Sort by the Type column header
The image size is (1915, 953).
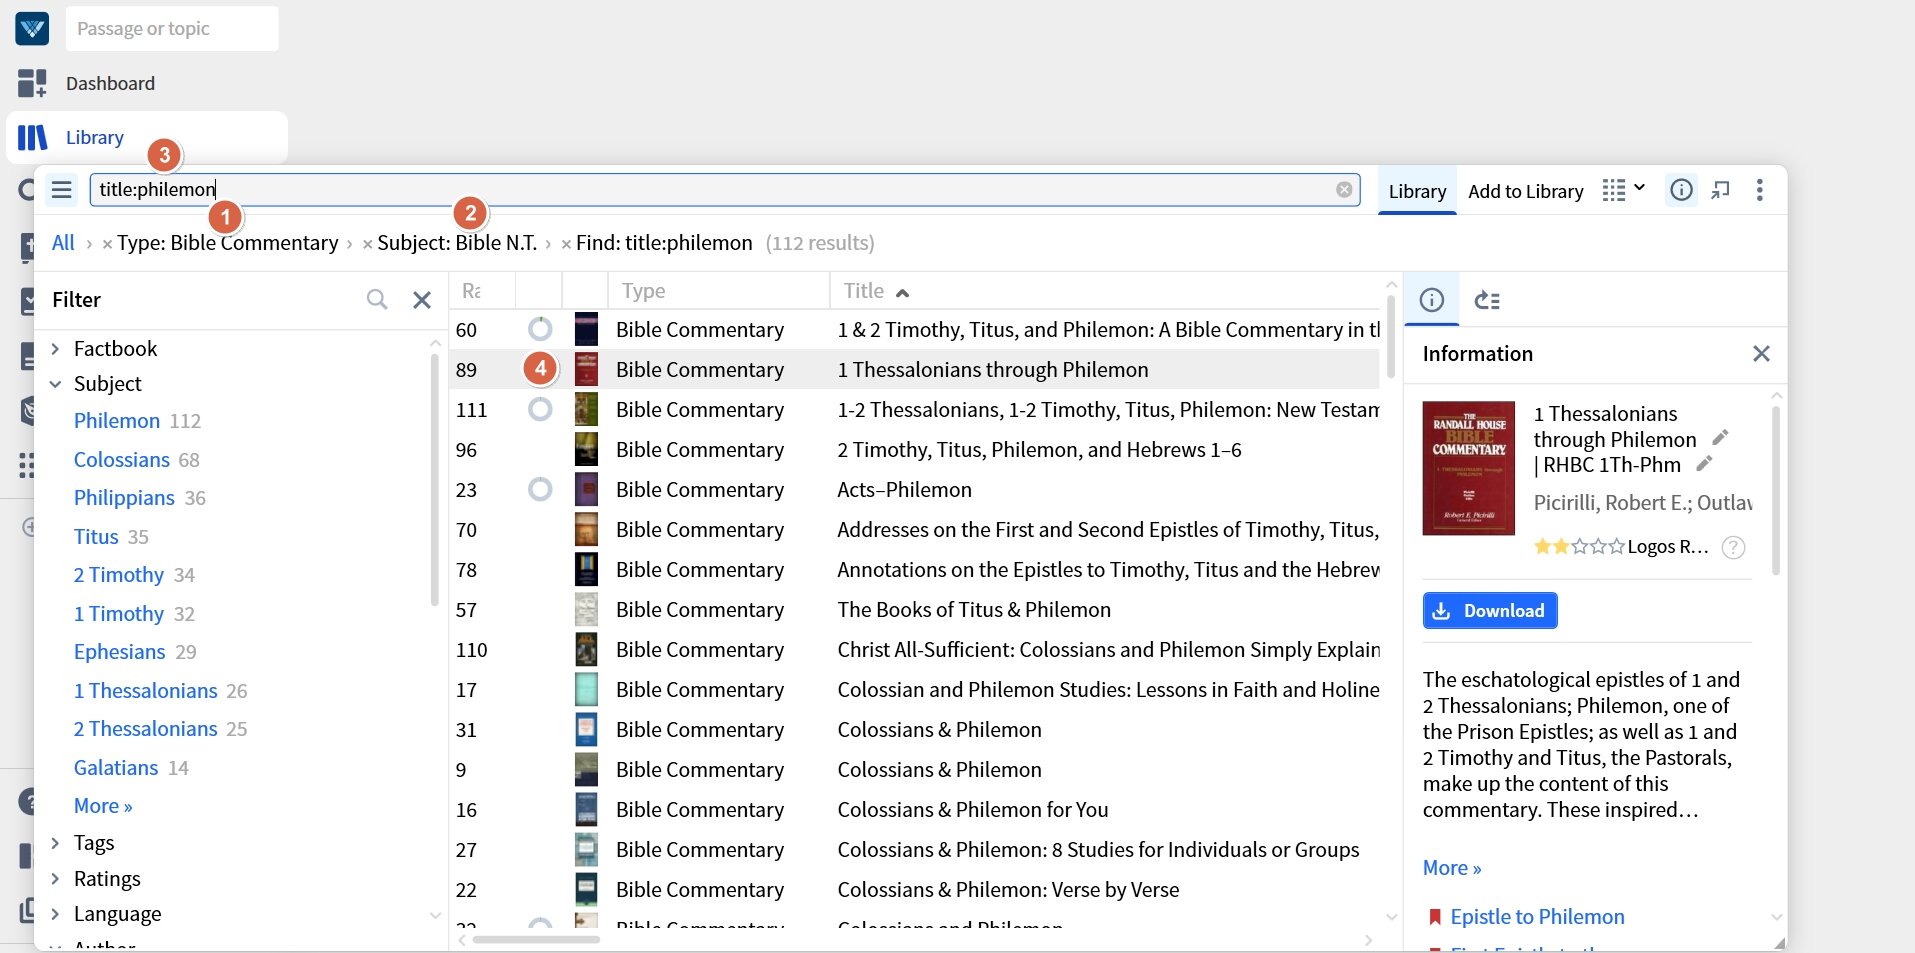[x=643, y=291]
